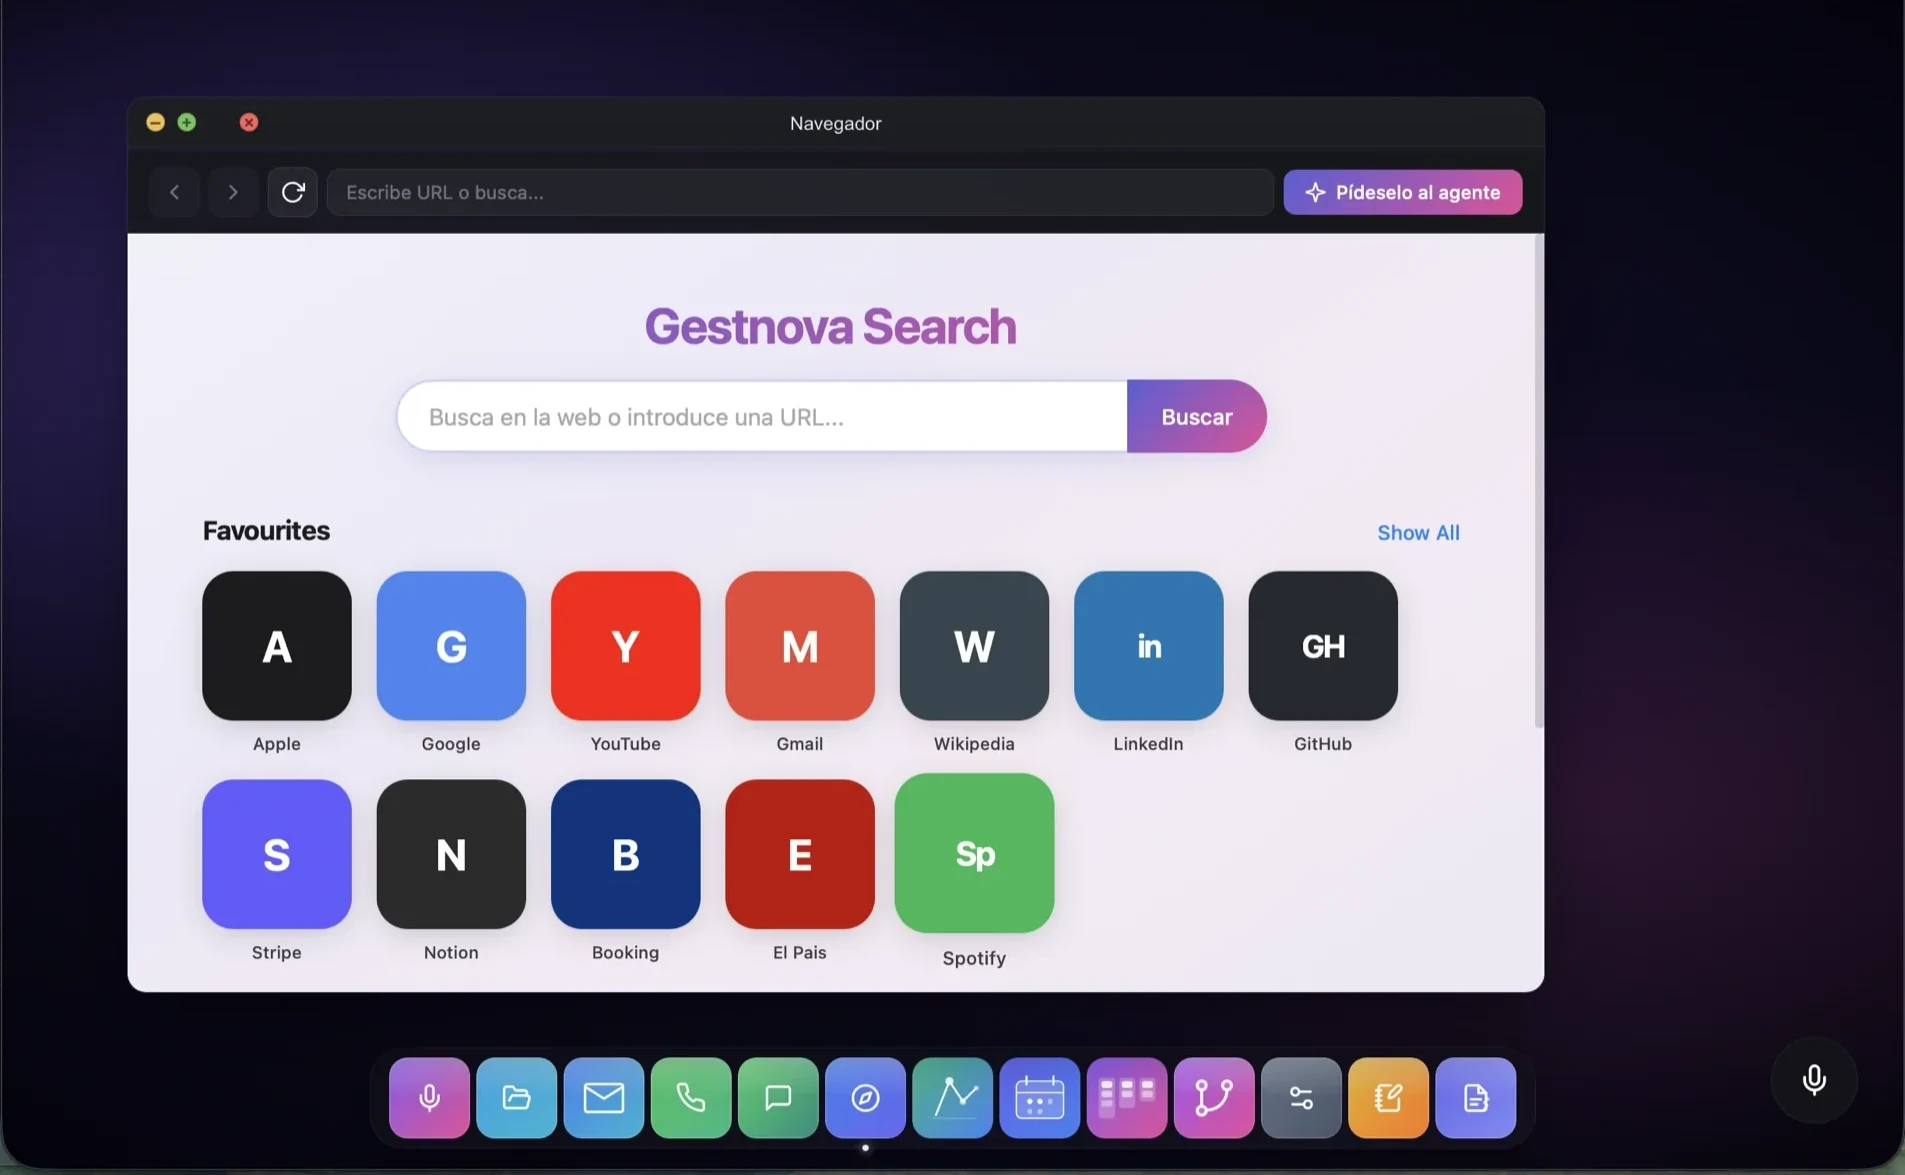Launch the file manager folder icon in dock

tap(516, 1098)
